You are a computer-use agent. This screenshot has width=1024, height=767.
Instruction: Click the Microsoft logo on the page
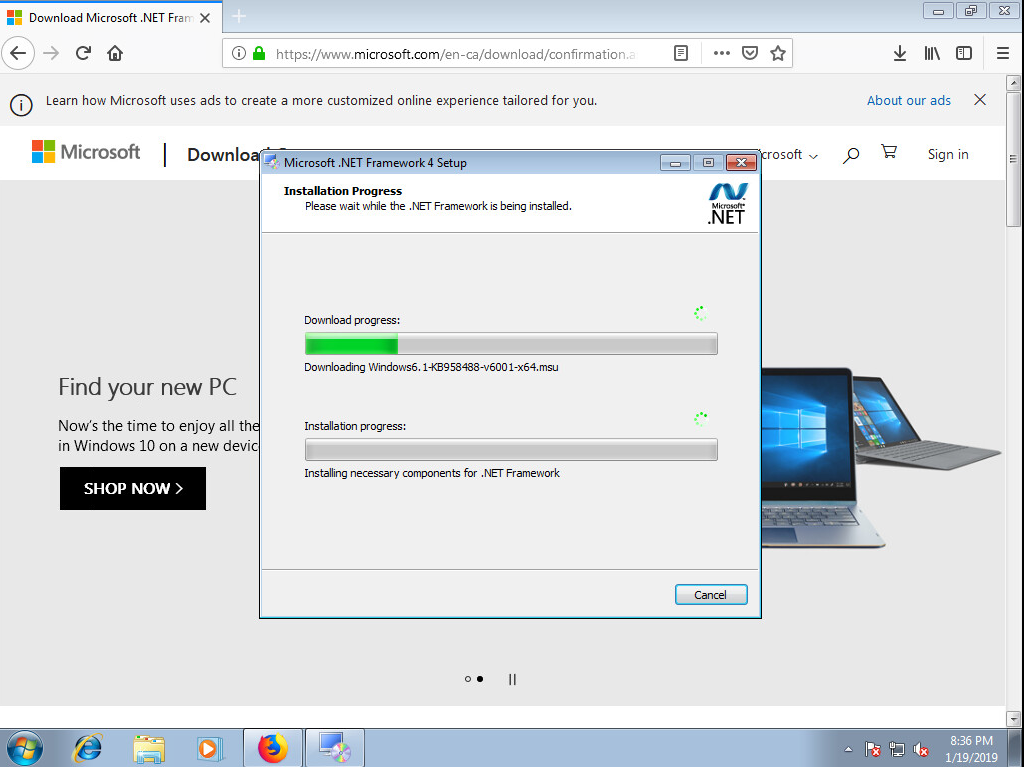tap(86, 152)
